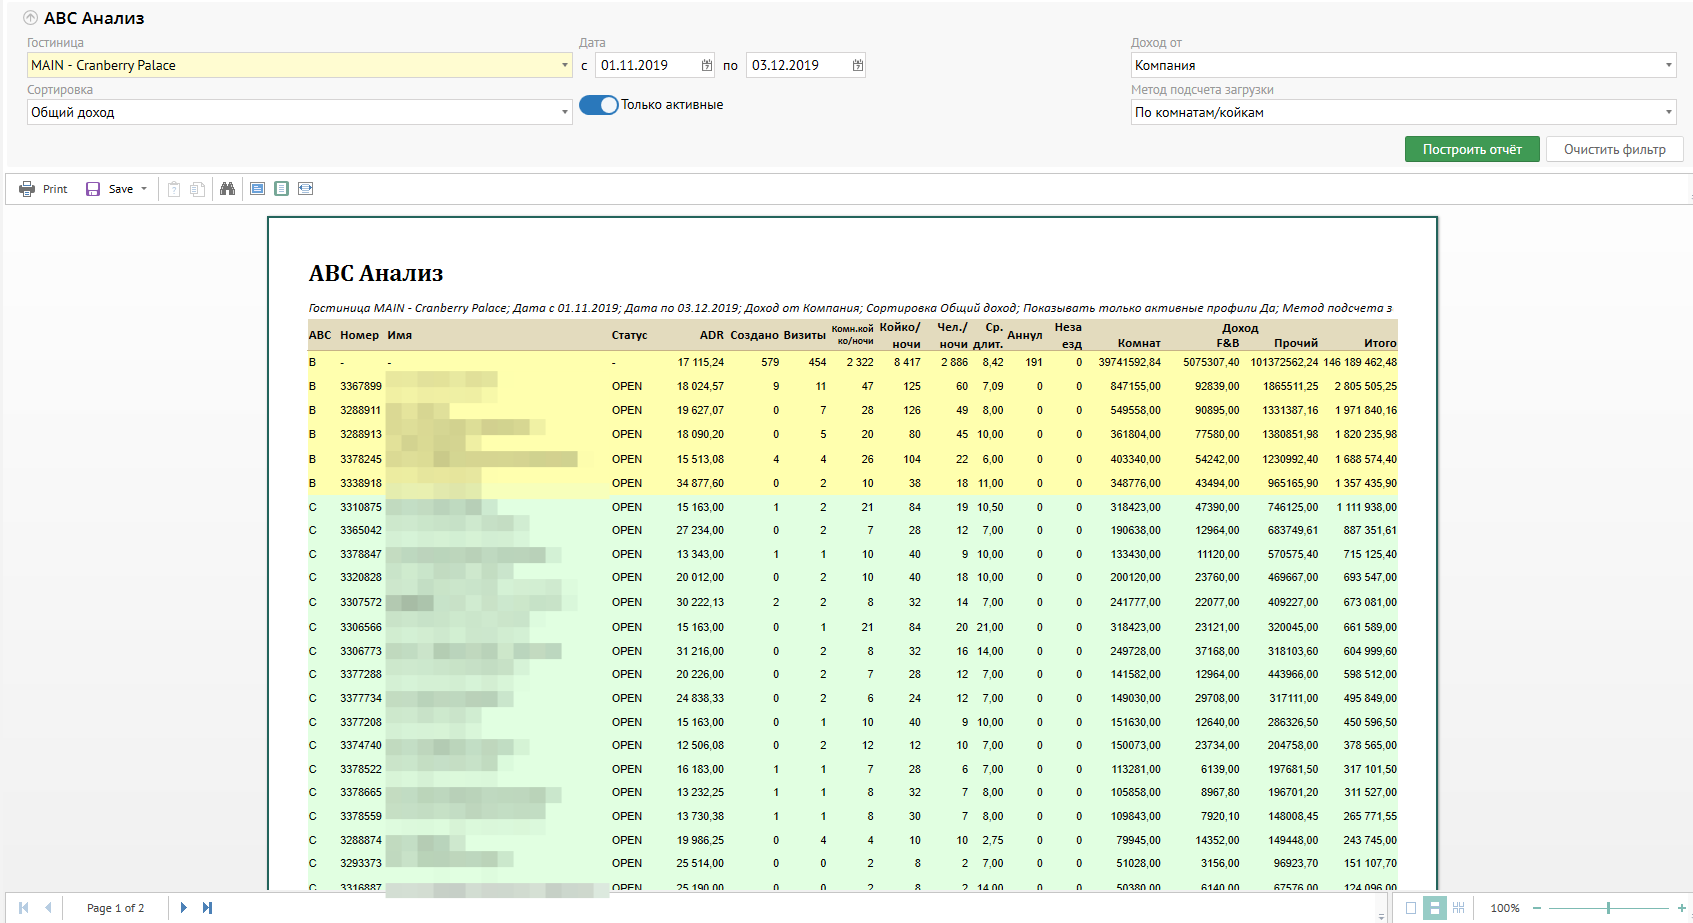The image size is (1693, 923).
Task: Click the 'Очистить фильтр' button
Action: [1614, 149]
